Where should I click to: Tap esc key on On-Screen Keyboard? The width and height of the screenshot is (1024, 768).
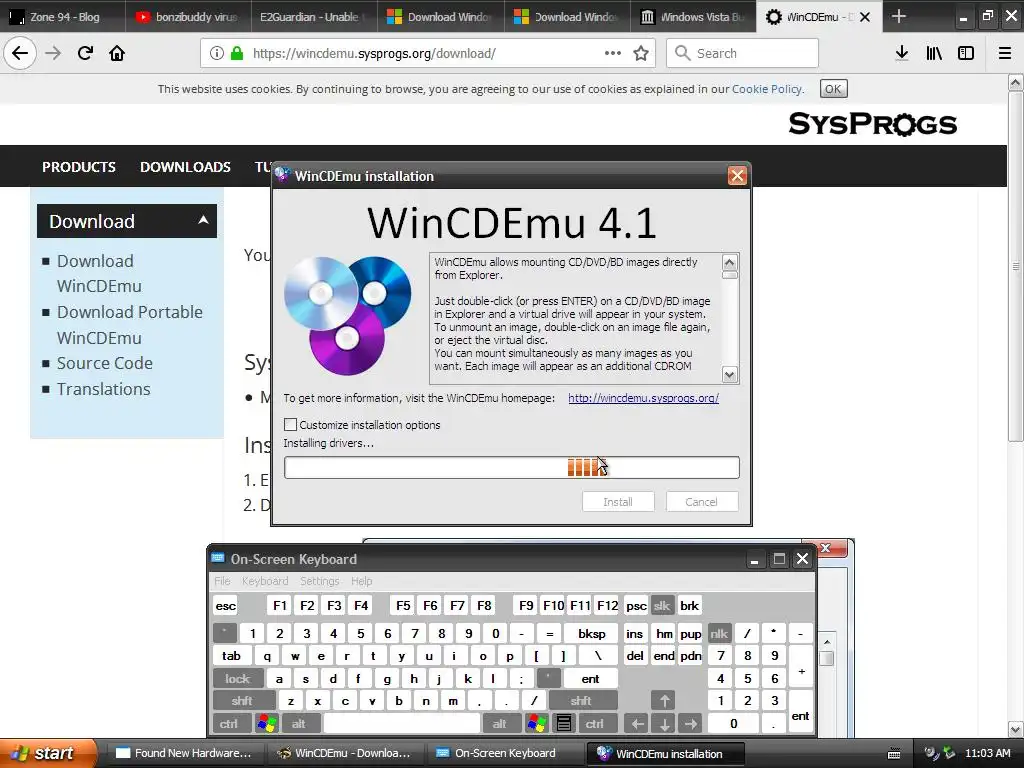click(x=226, y=605)
